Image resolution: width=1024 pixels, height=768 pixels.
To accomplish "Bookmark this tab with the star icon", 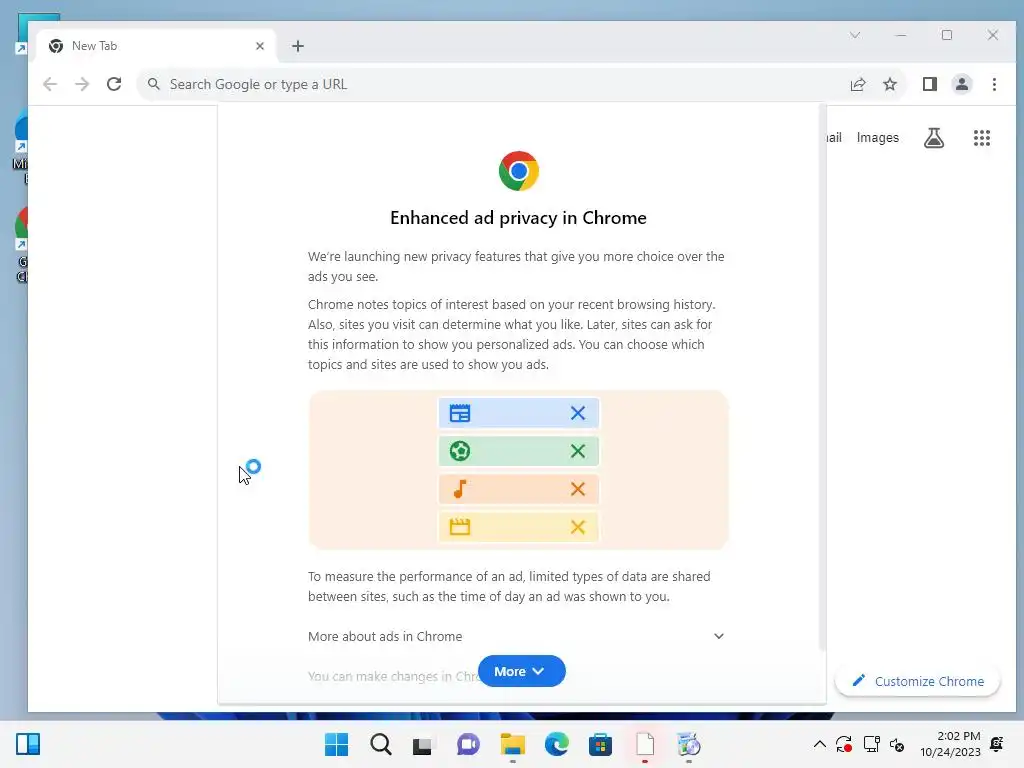I will [x=889, y=84].
